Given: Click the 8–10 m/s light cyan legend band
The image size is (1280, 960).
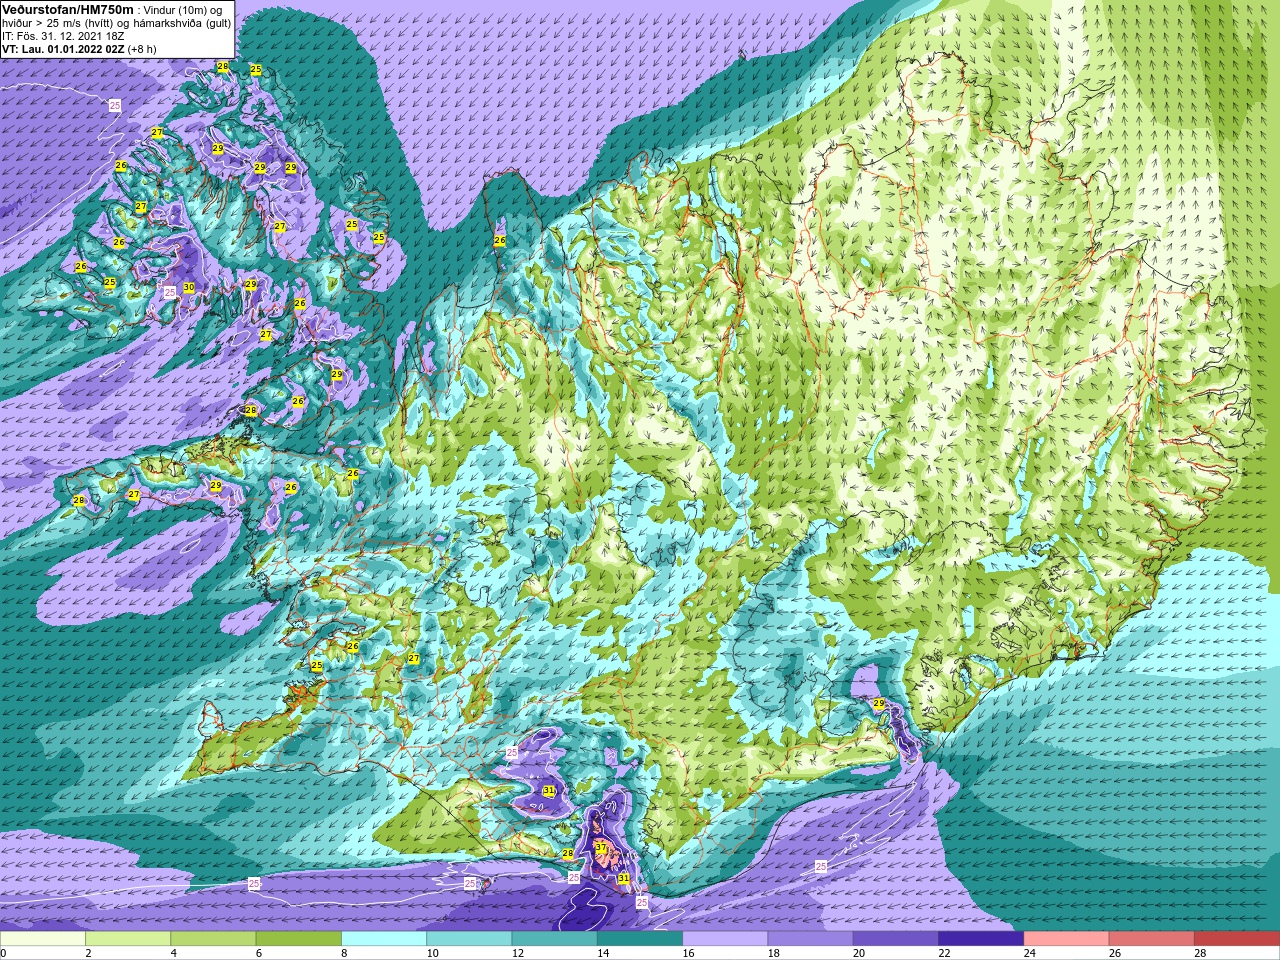Looking at the screenshot, I should pos(384,939).
